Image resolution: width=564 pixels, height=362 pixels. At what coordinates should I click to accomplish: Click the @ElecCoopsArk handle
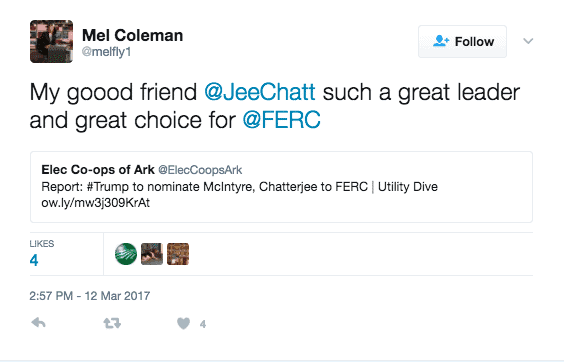click(x=200, y=170)
